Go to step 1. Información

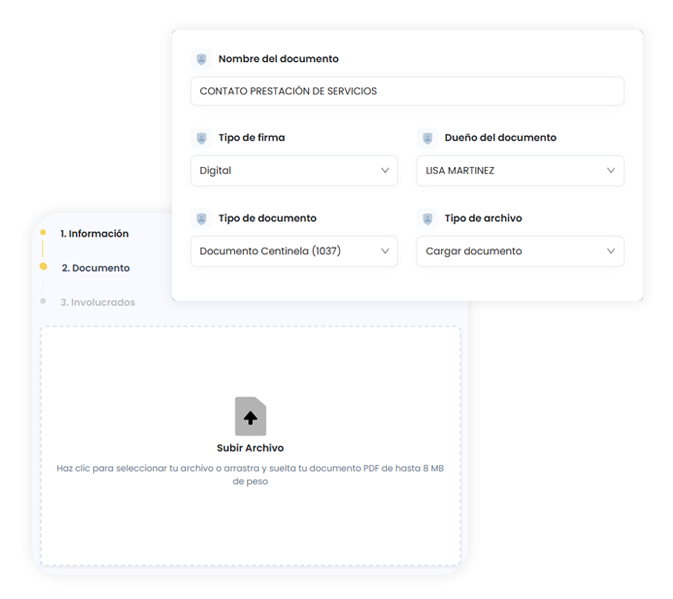94,234
